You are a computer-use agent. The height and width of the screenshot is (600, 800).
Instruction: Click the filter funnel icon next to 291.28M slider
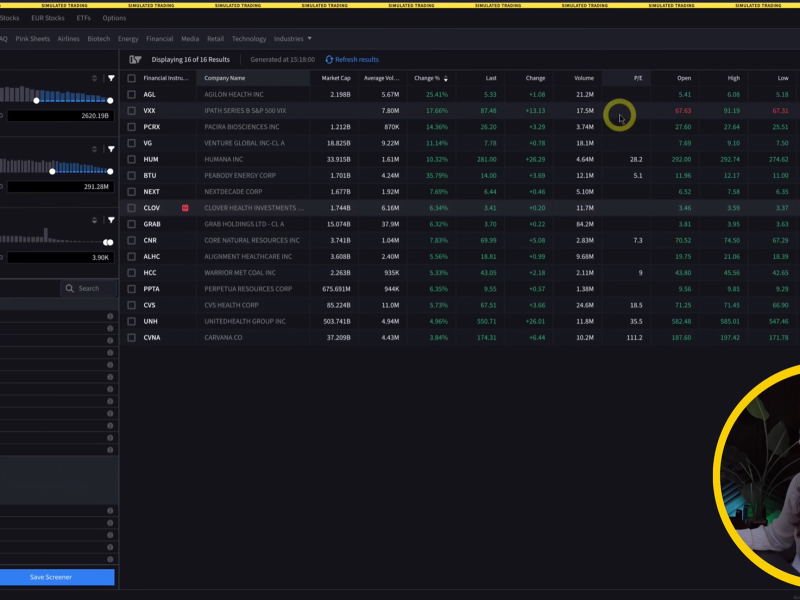click(111, 149)
